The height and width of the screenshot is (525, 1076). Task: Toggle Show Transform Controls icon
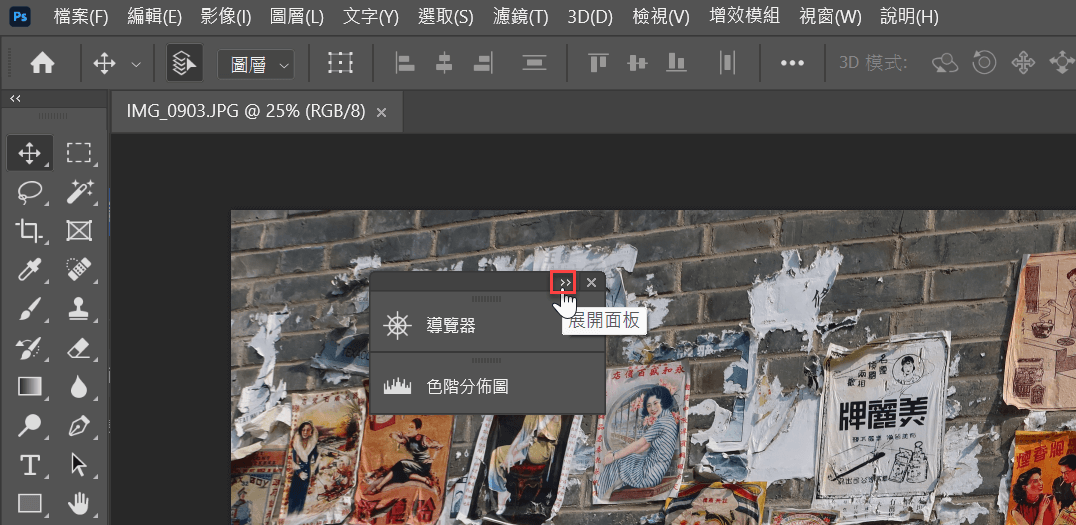tap(340, 63)
